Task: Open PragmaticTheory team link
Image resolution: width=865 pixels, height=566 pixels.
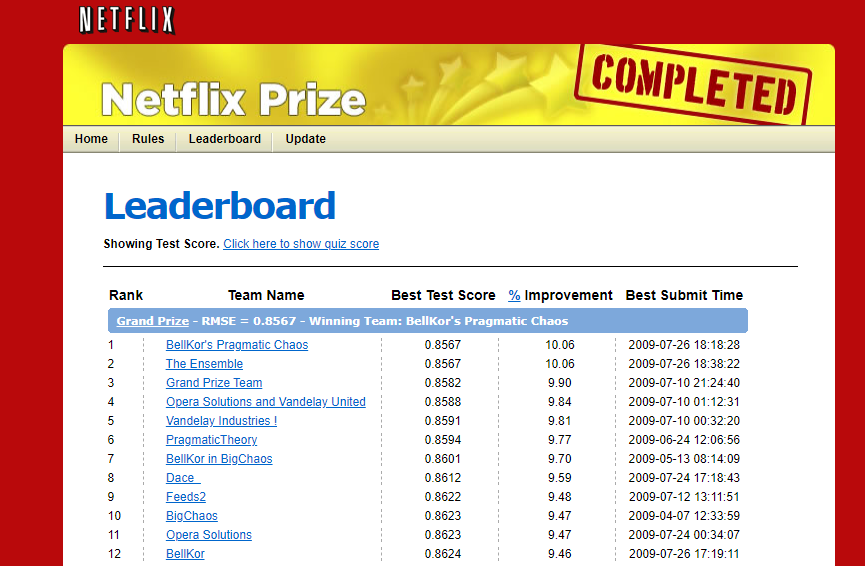Action: pos(212,440)
